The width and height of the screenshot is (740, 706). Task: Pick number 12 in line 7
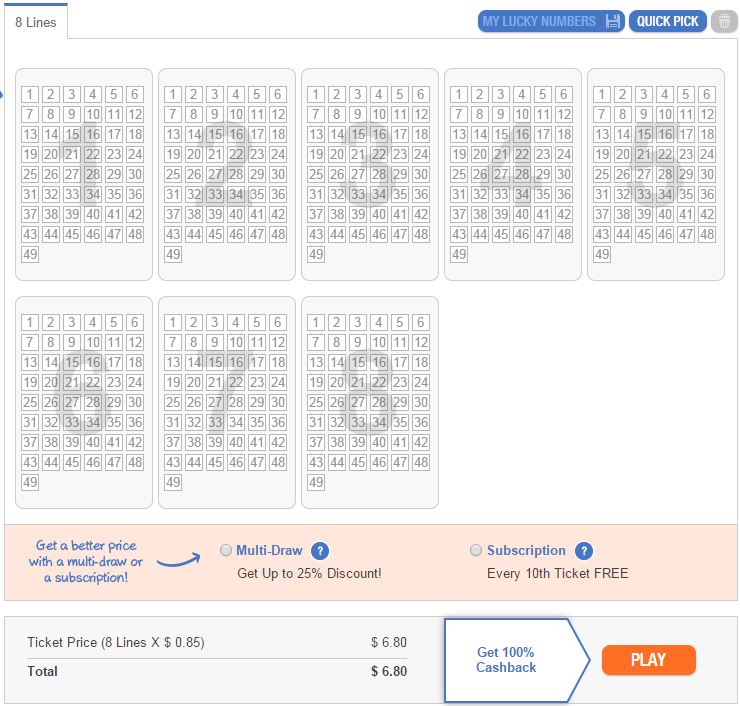(x=278, y=342)
